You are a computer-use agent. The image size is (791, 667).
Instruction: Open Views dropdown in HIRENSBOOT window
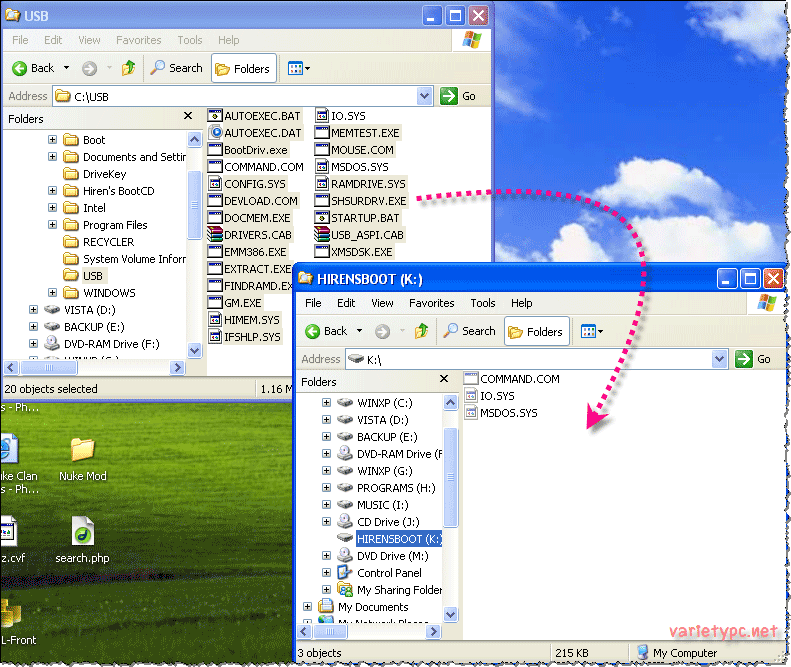coord(592,331)
